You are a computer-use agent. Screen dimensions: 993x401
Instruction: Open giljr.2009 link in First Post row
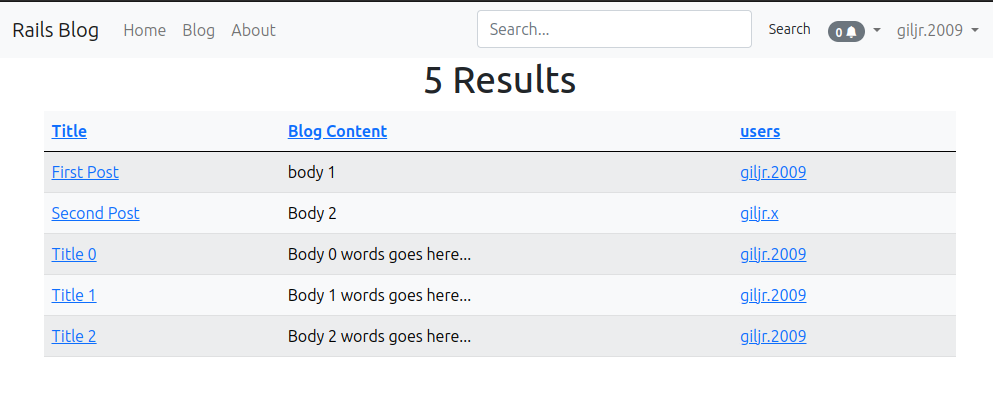point(773,172)
